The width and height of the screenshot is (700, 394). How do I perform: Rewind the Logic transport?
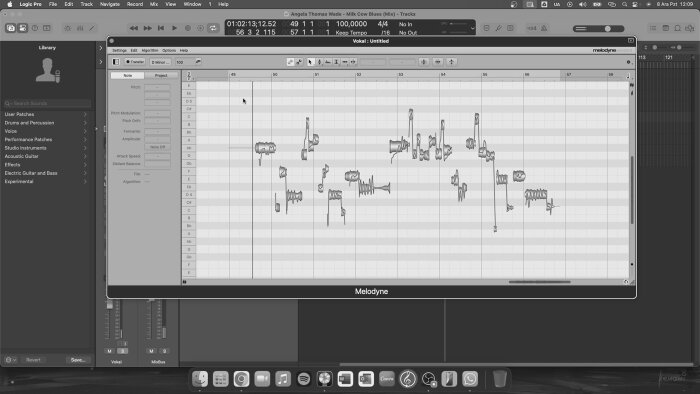point(133,28)
